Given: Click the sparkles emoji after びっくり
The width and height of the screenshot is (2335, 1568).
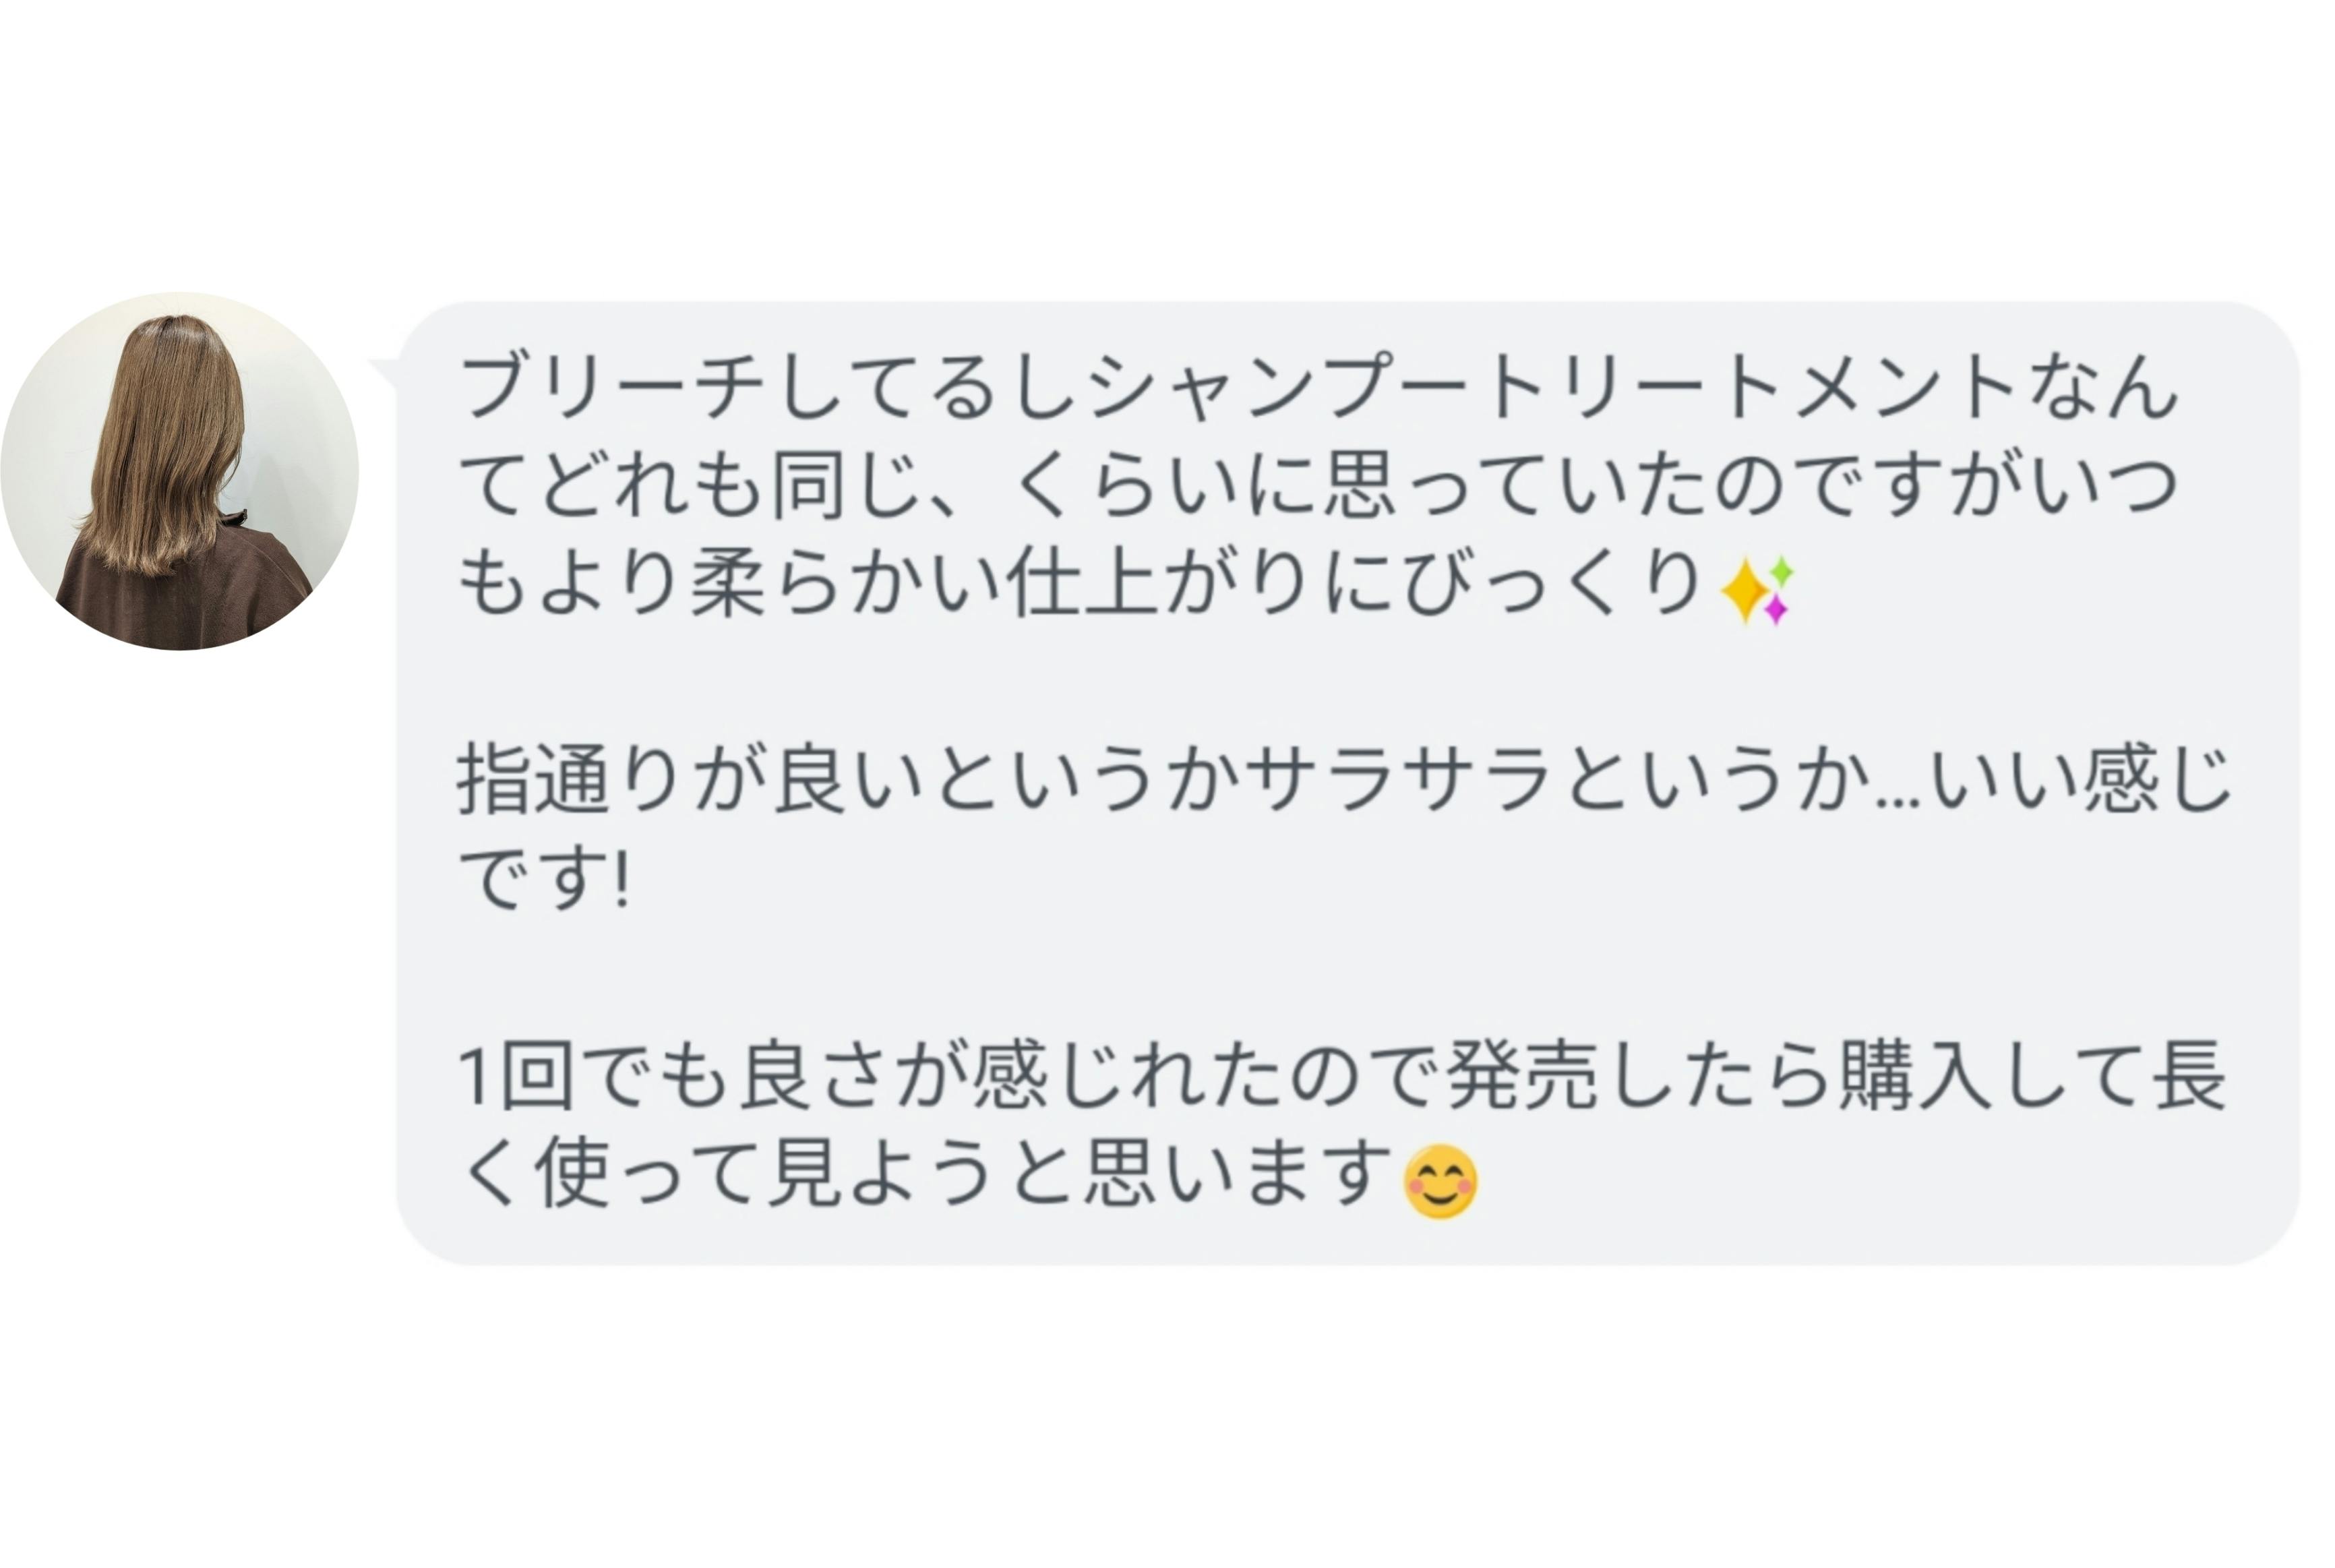Looking at the screenshot, I should 1756,591.
